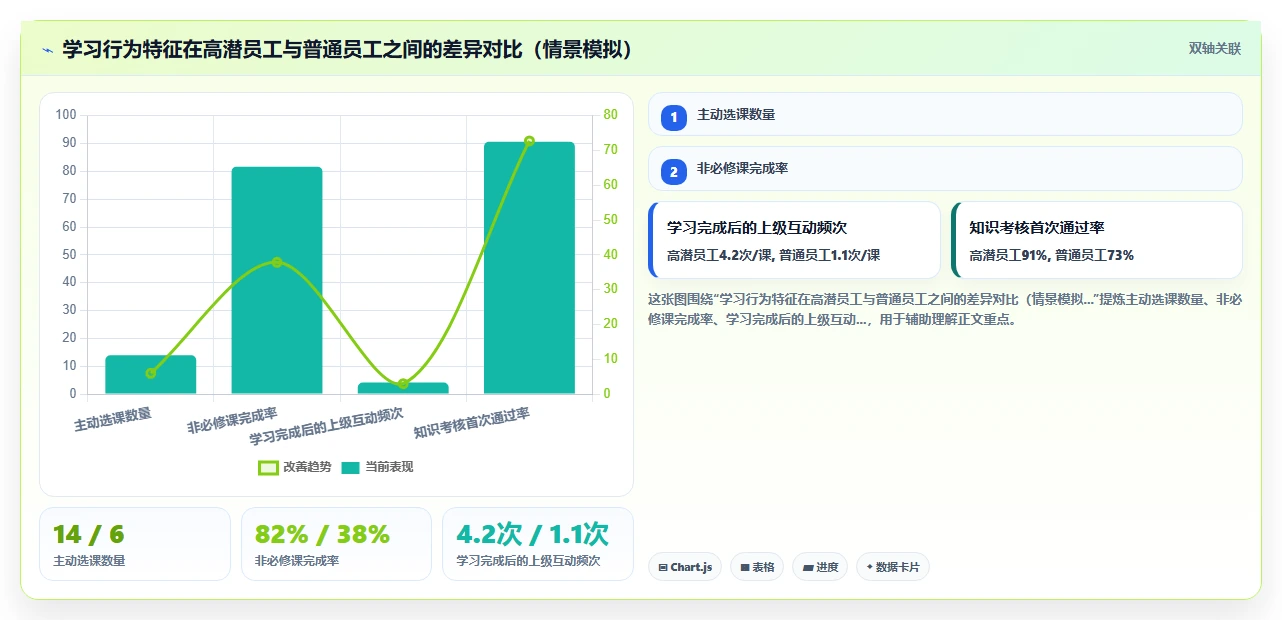The width and height of the screenshot is (1282, 620).
Task: Select list item 2 非必修课完成率
Action: 945,169
